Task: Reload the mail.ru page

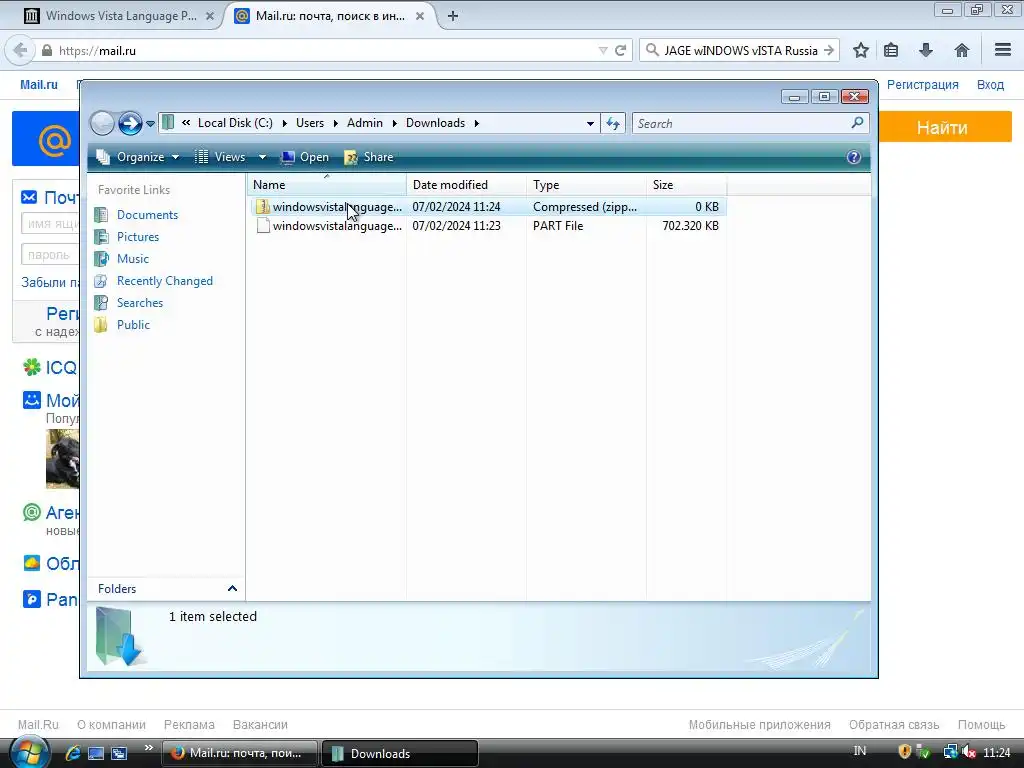Action: click(x=620, y=50)
